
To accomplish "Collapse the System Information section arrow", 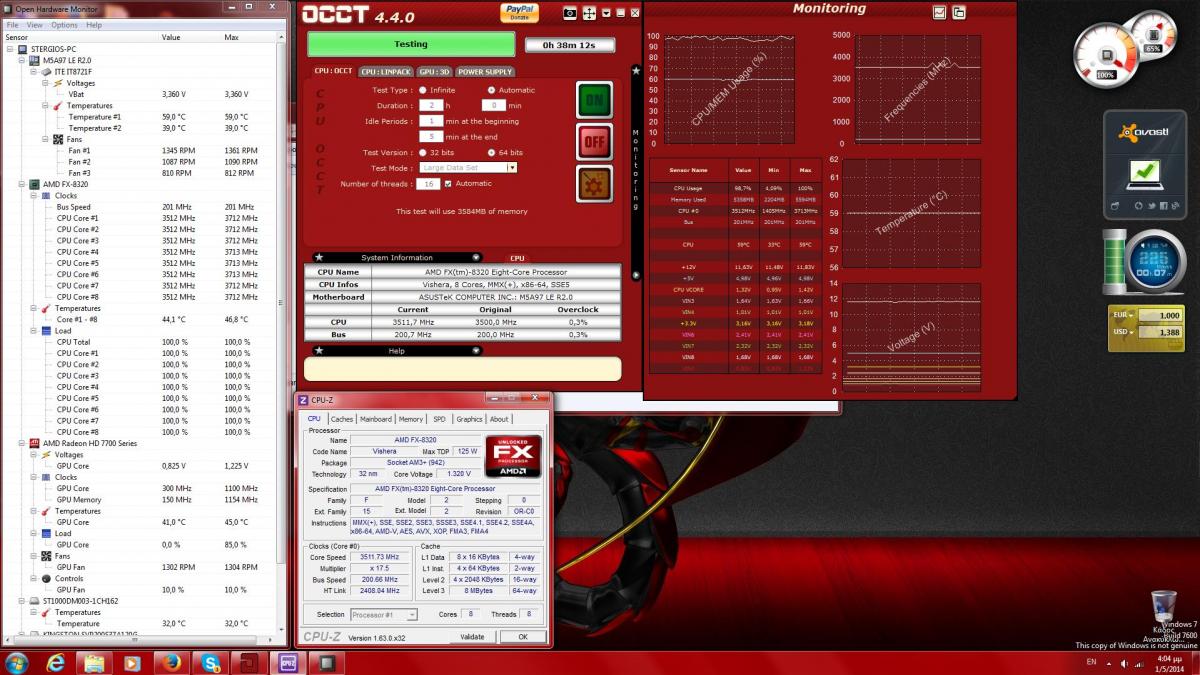I will (476, 257).
